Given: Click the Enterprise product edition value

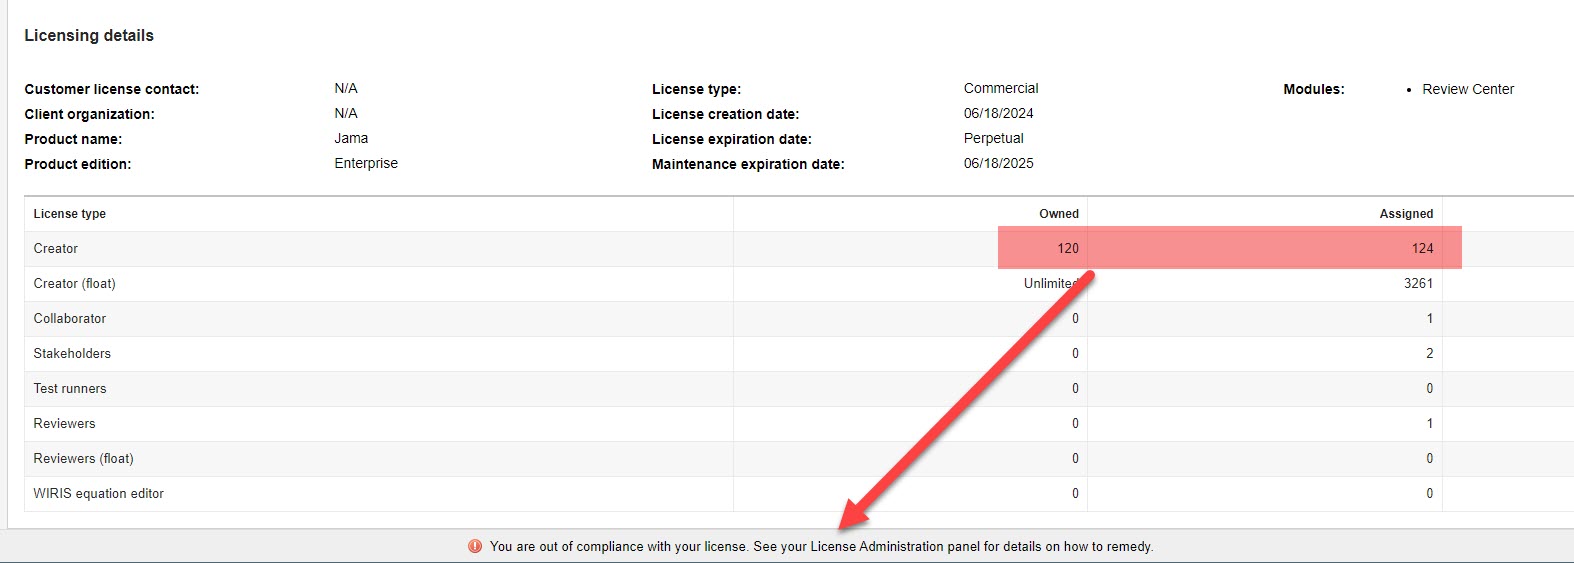Looking at the screenshot, I should 366,163.
